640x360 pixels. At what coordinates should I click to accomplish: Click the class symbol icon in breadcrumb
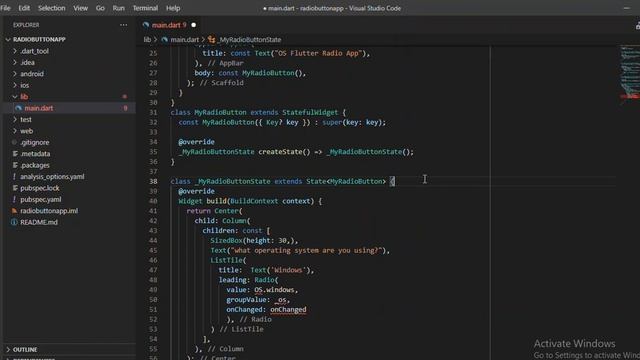pos(211,40)
